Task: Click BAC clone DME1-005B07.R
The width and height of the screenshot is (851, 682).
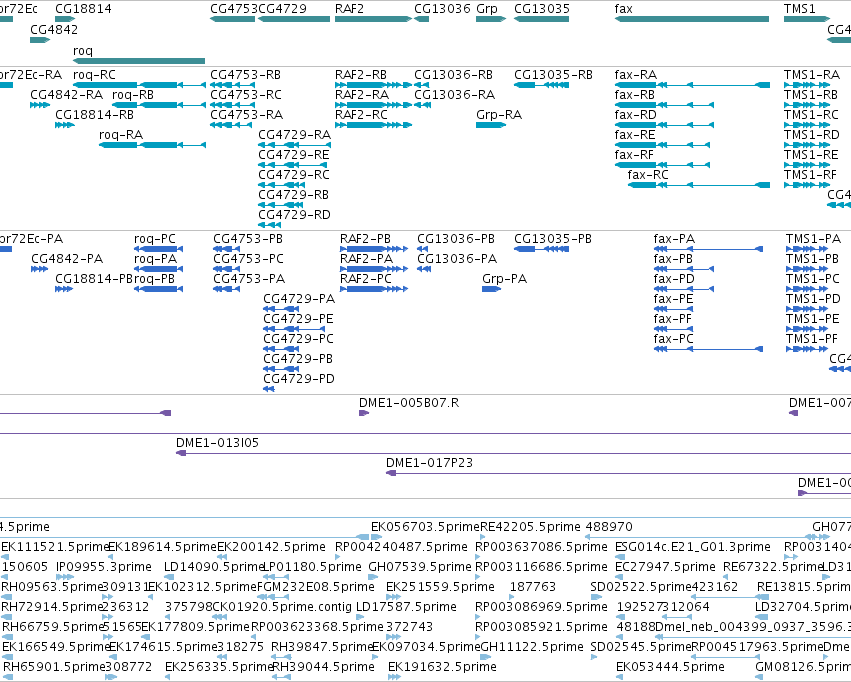Action: pyautogui.click(x=364, y=413)
